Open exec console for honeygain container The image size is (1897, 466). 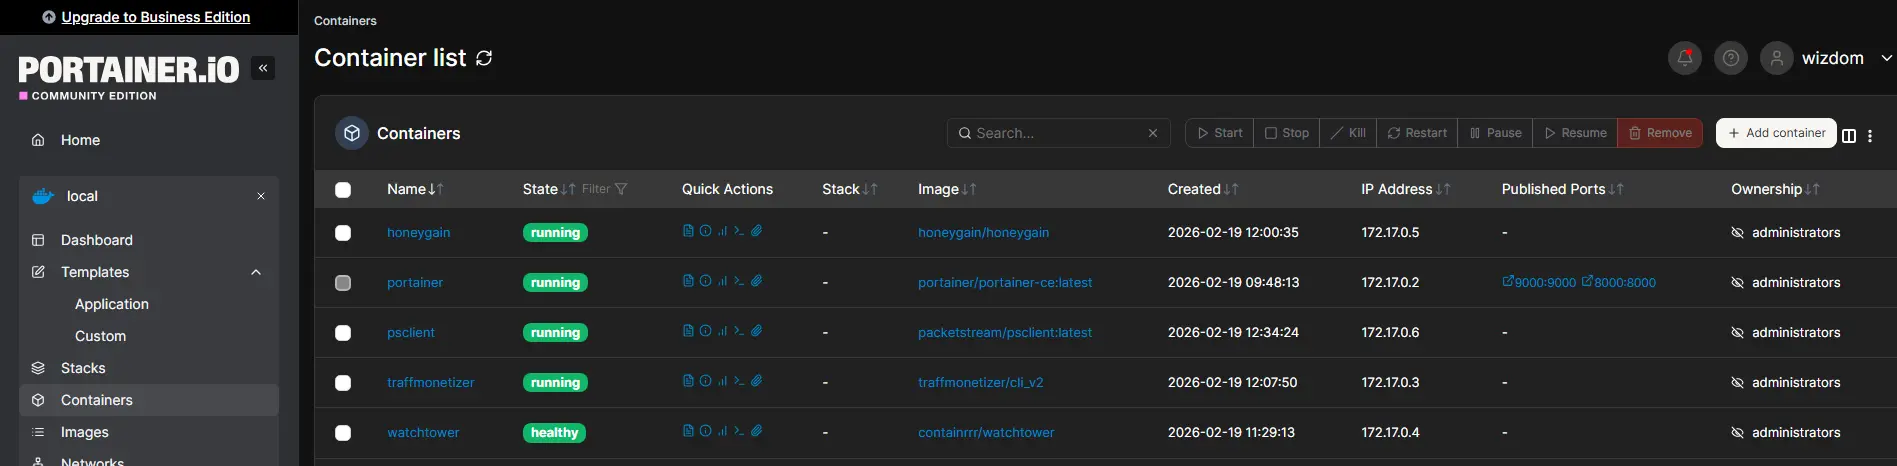[x=739, y=231]
